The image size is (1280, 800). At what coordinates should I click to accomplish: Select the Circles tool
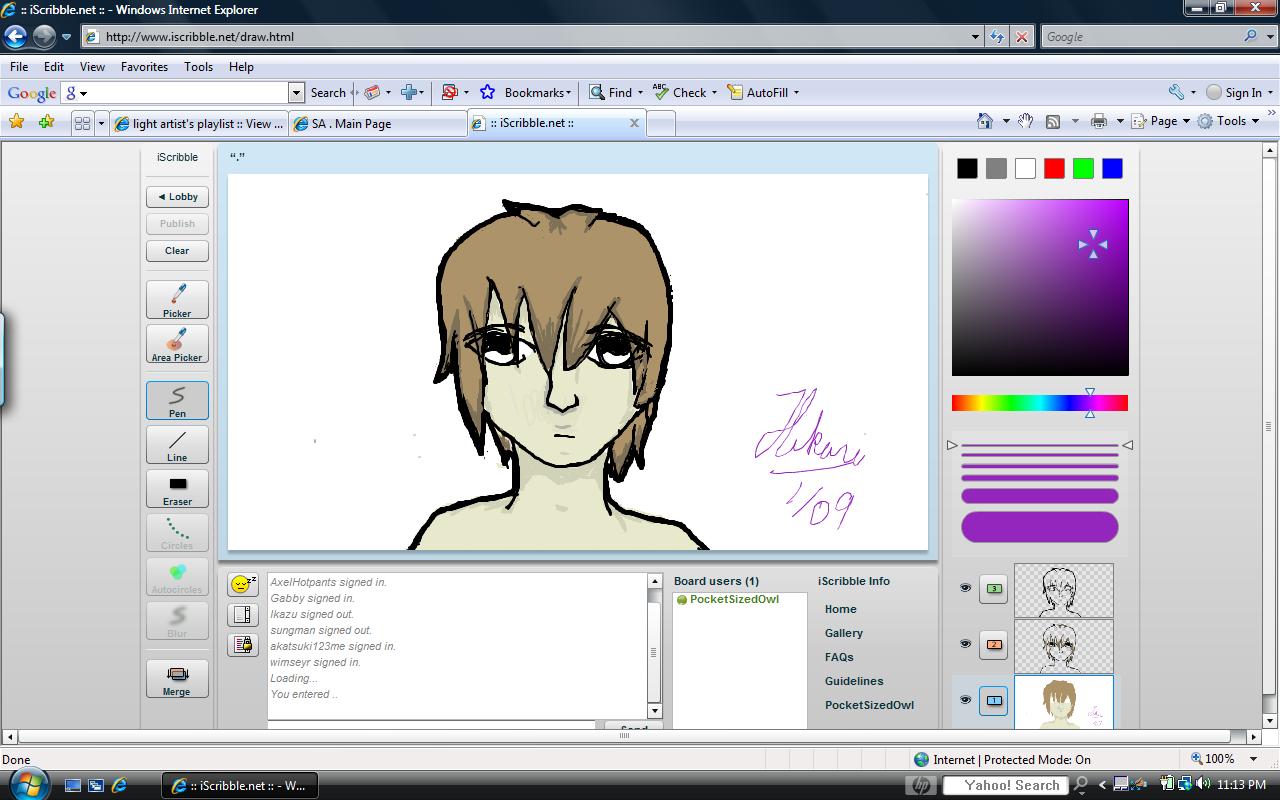coord(177,533)
